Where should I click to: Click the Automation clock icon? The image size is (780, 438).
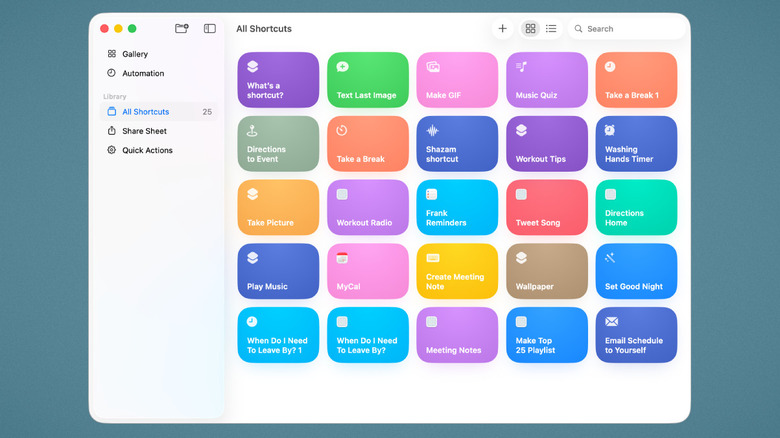point(111,73)
